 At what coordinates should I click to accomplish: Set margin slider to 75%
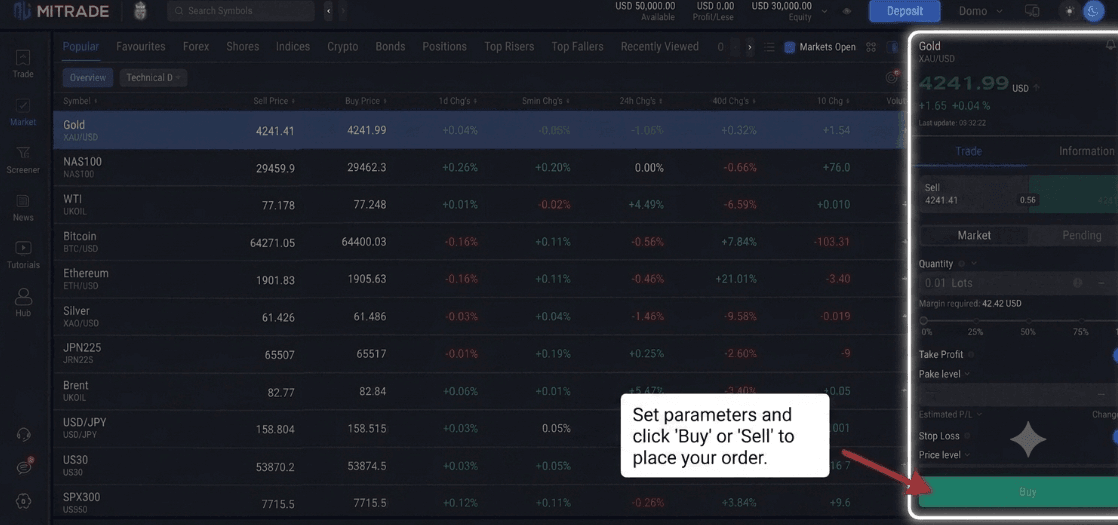pyautogui.click(x=1080, y=322)
